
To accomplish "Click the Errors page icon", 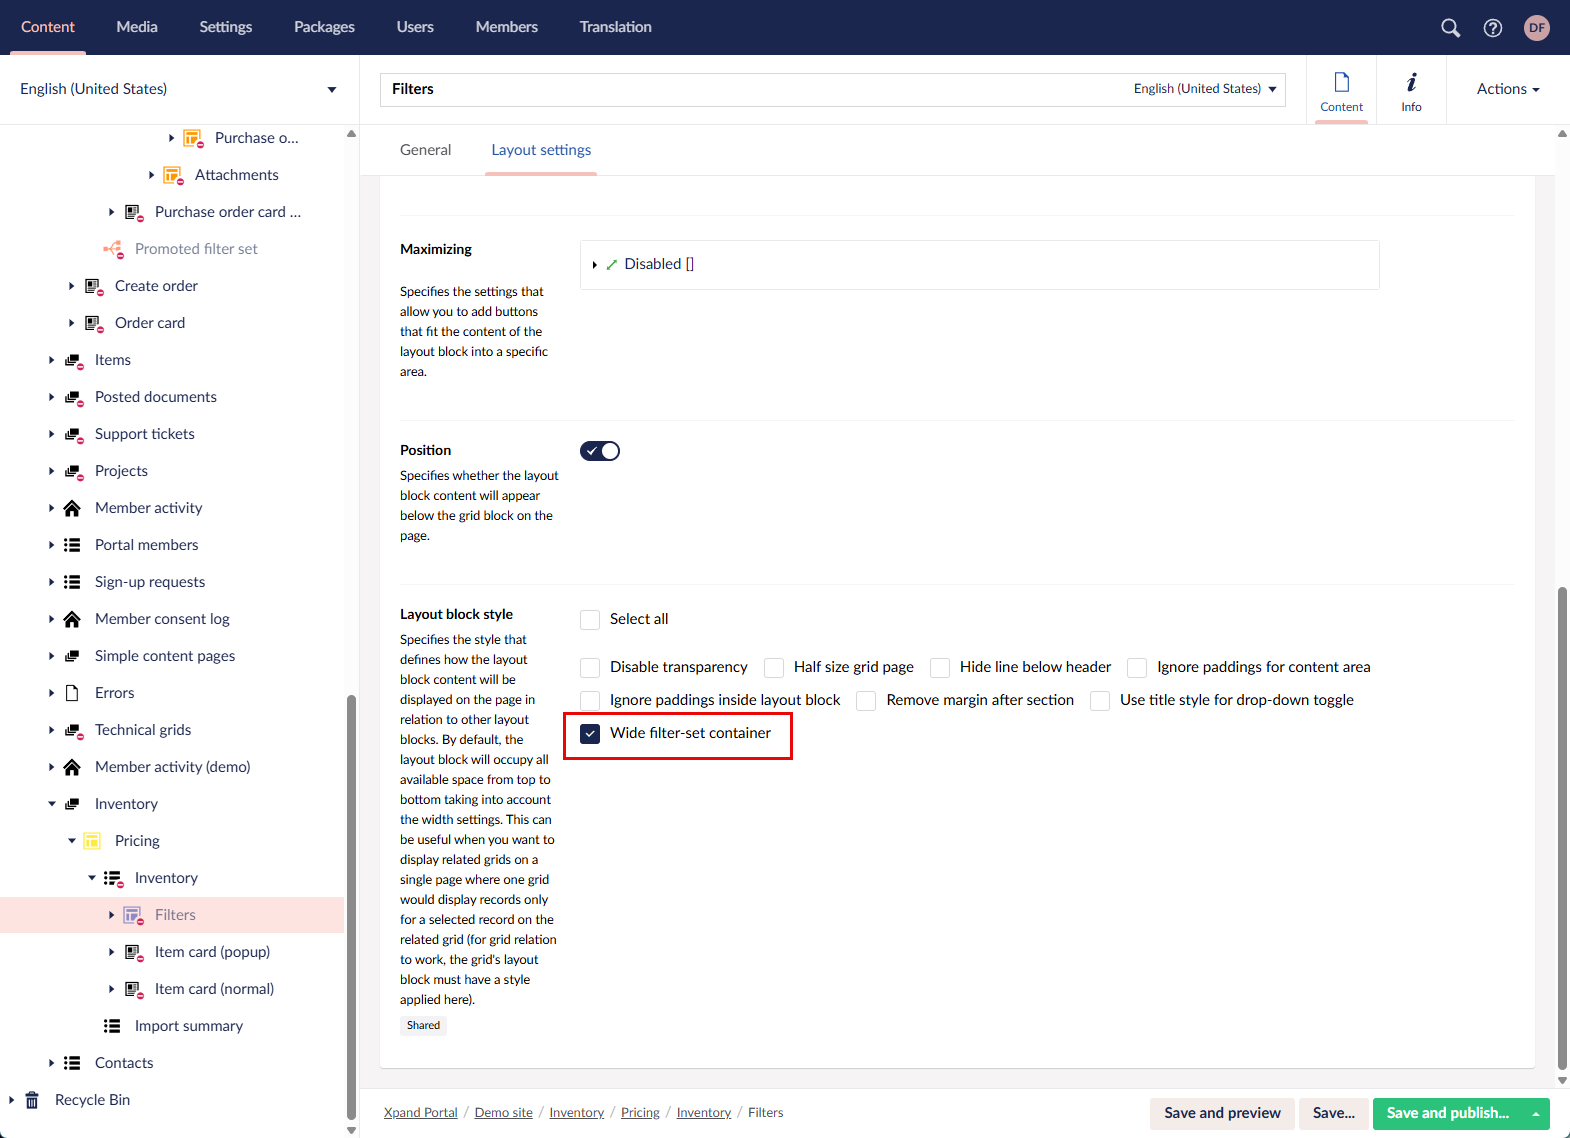I will coord(72,693).
